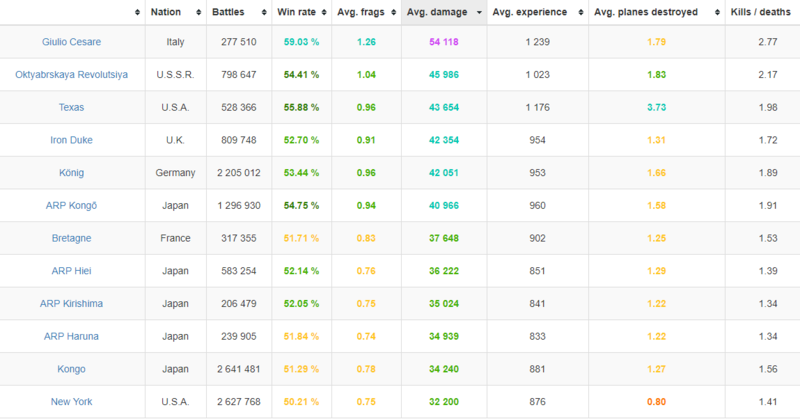The height and width of the screenshot is (419, 800).
Task: Sort by the Win rate column header
Action: [x=302, y=12]
